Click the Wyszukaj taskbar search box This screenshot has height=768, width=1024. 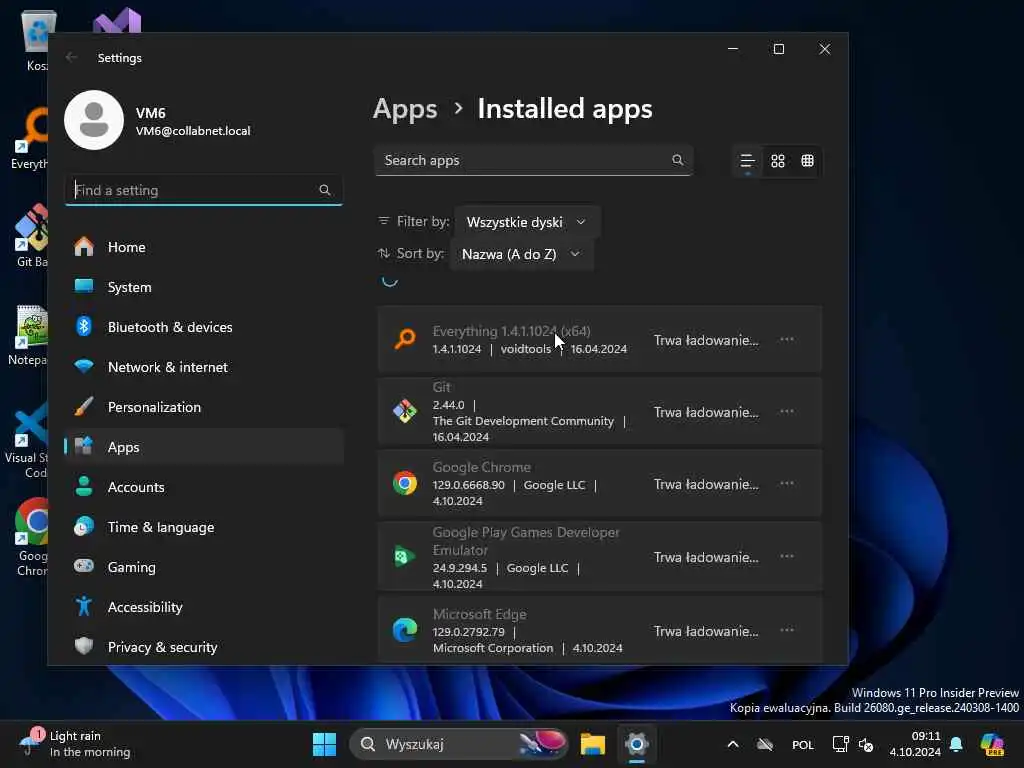(x=458, y=744)
